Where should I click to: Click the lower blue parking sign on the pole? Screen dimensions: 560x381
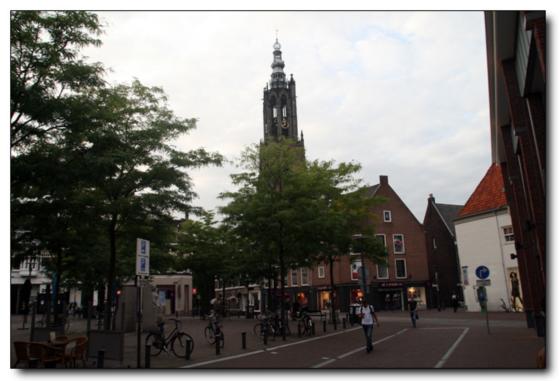click(143, 266)
